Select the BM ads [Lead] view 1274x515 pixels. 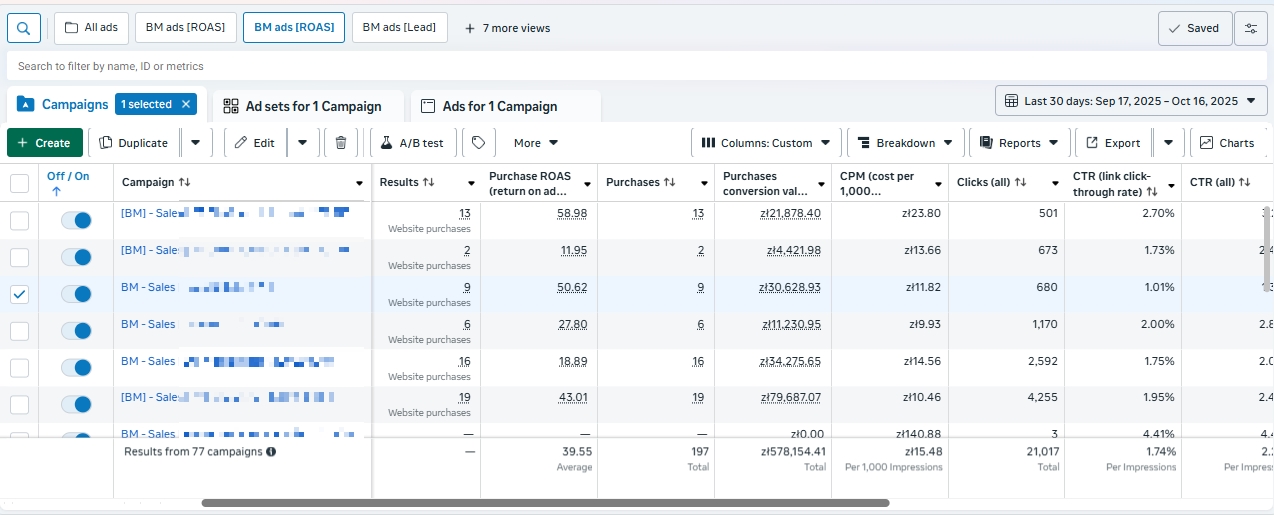pos(399,28)
